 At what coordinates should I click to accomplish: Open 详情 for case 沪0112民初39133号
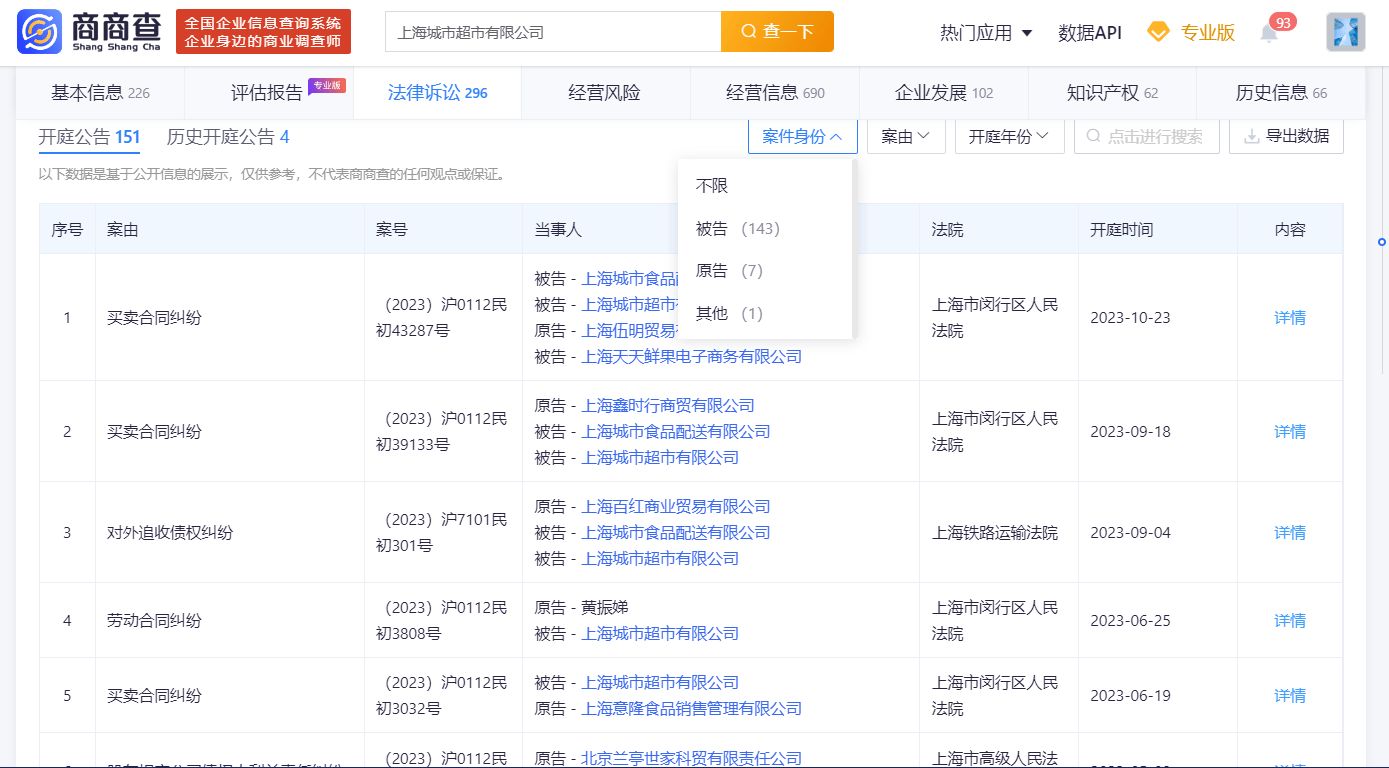1290,432
